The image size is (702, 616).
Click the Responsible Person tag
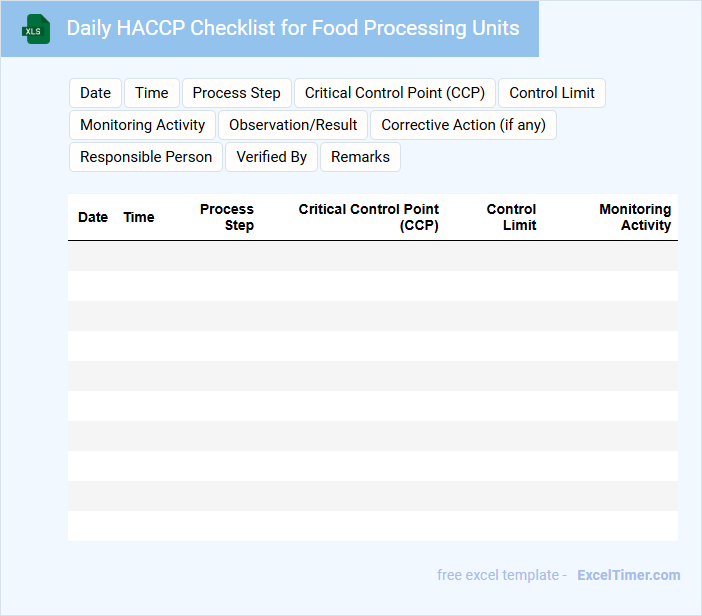(x=146, y=157)
